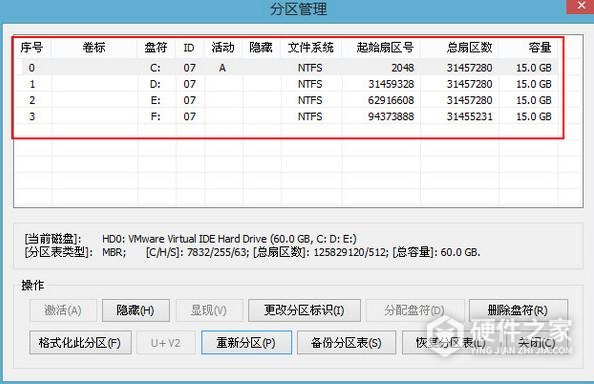This screenshot has width=594, height=384.
Task: Click the 激活(A) activate button
Action: [63, 311]
